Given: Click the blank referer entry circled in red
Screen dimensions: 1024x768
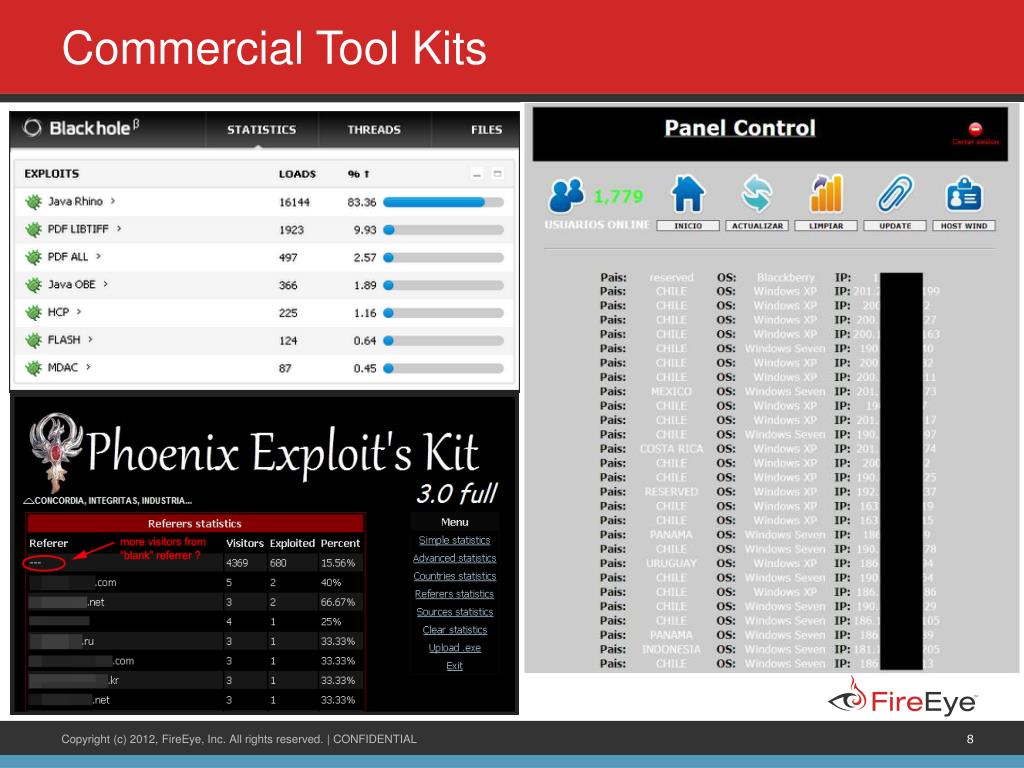Looking at the screenshot, I should point(44,563).
